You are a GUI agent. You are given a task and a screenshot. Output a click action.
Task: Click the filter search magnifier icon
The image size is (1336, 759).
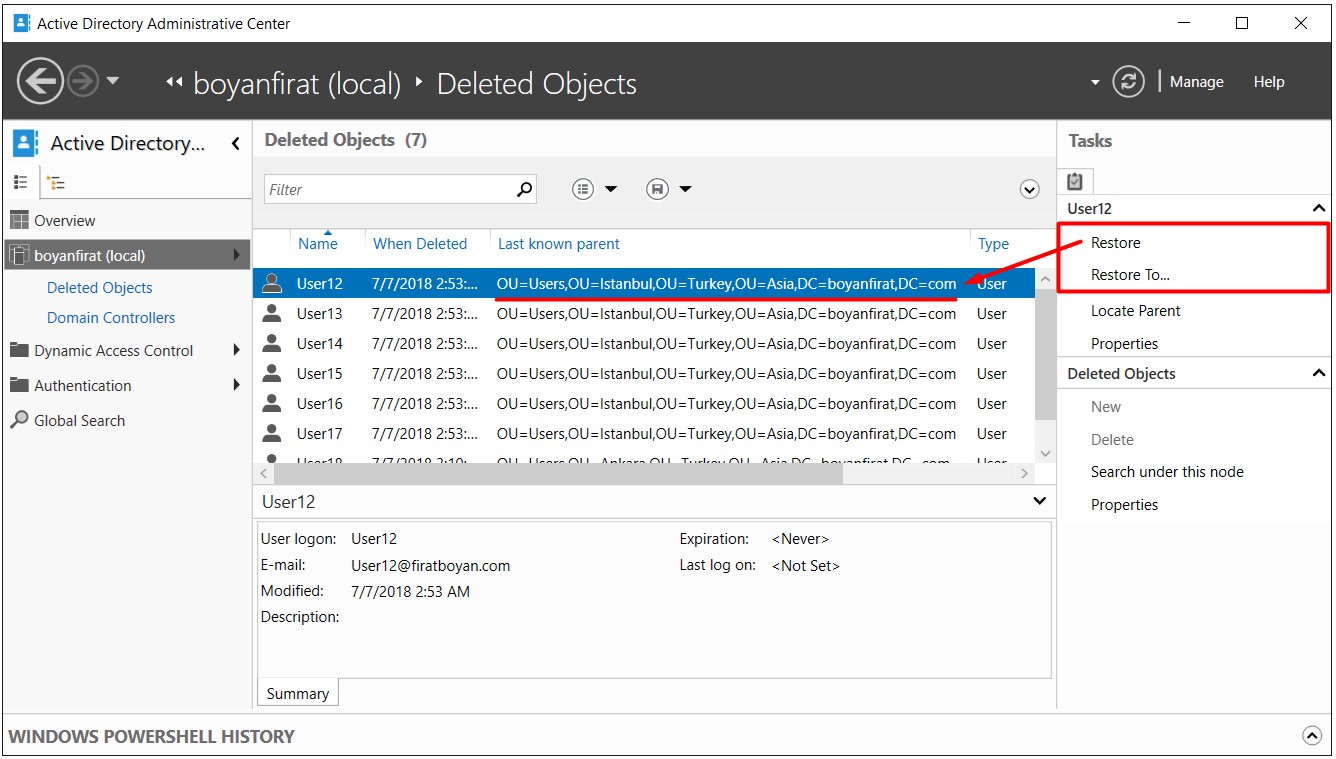point(525,189)
